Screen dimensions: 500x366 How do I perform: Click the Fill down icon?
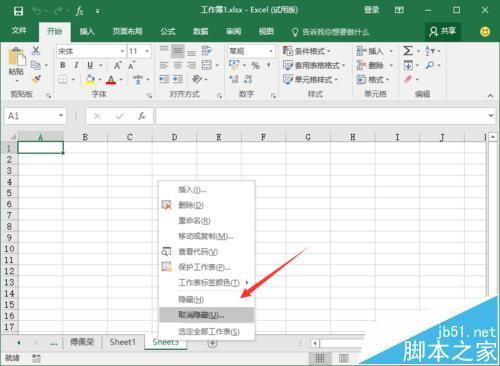tap(408, 65)
